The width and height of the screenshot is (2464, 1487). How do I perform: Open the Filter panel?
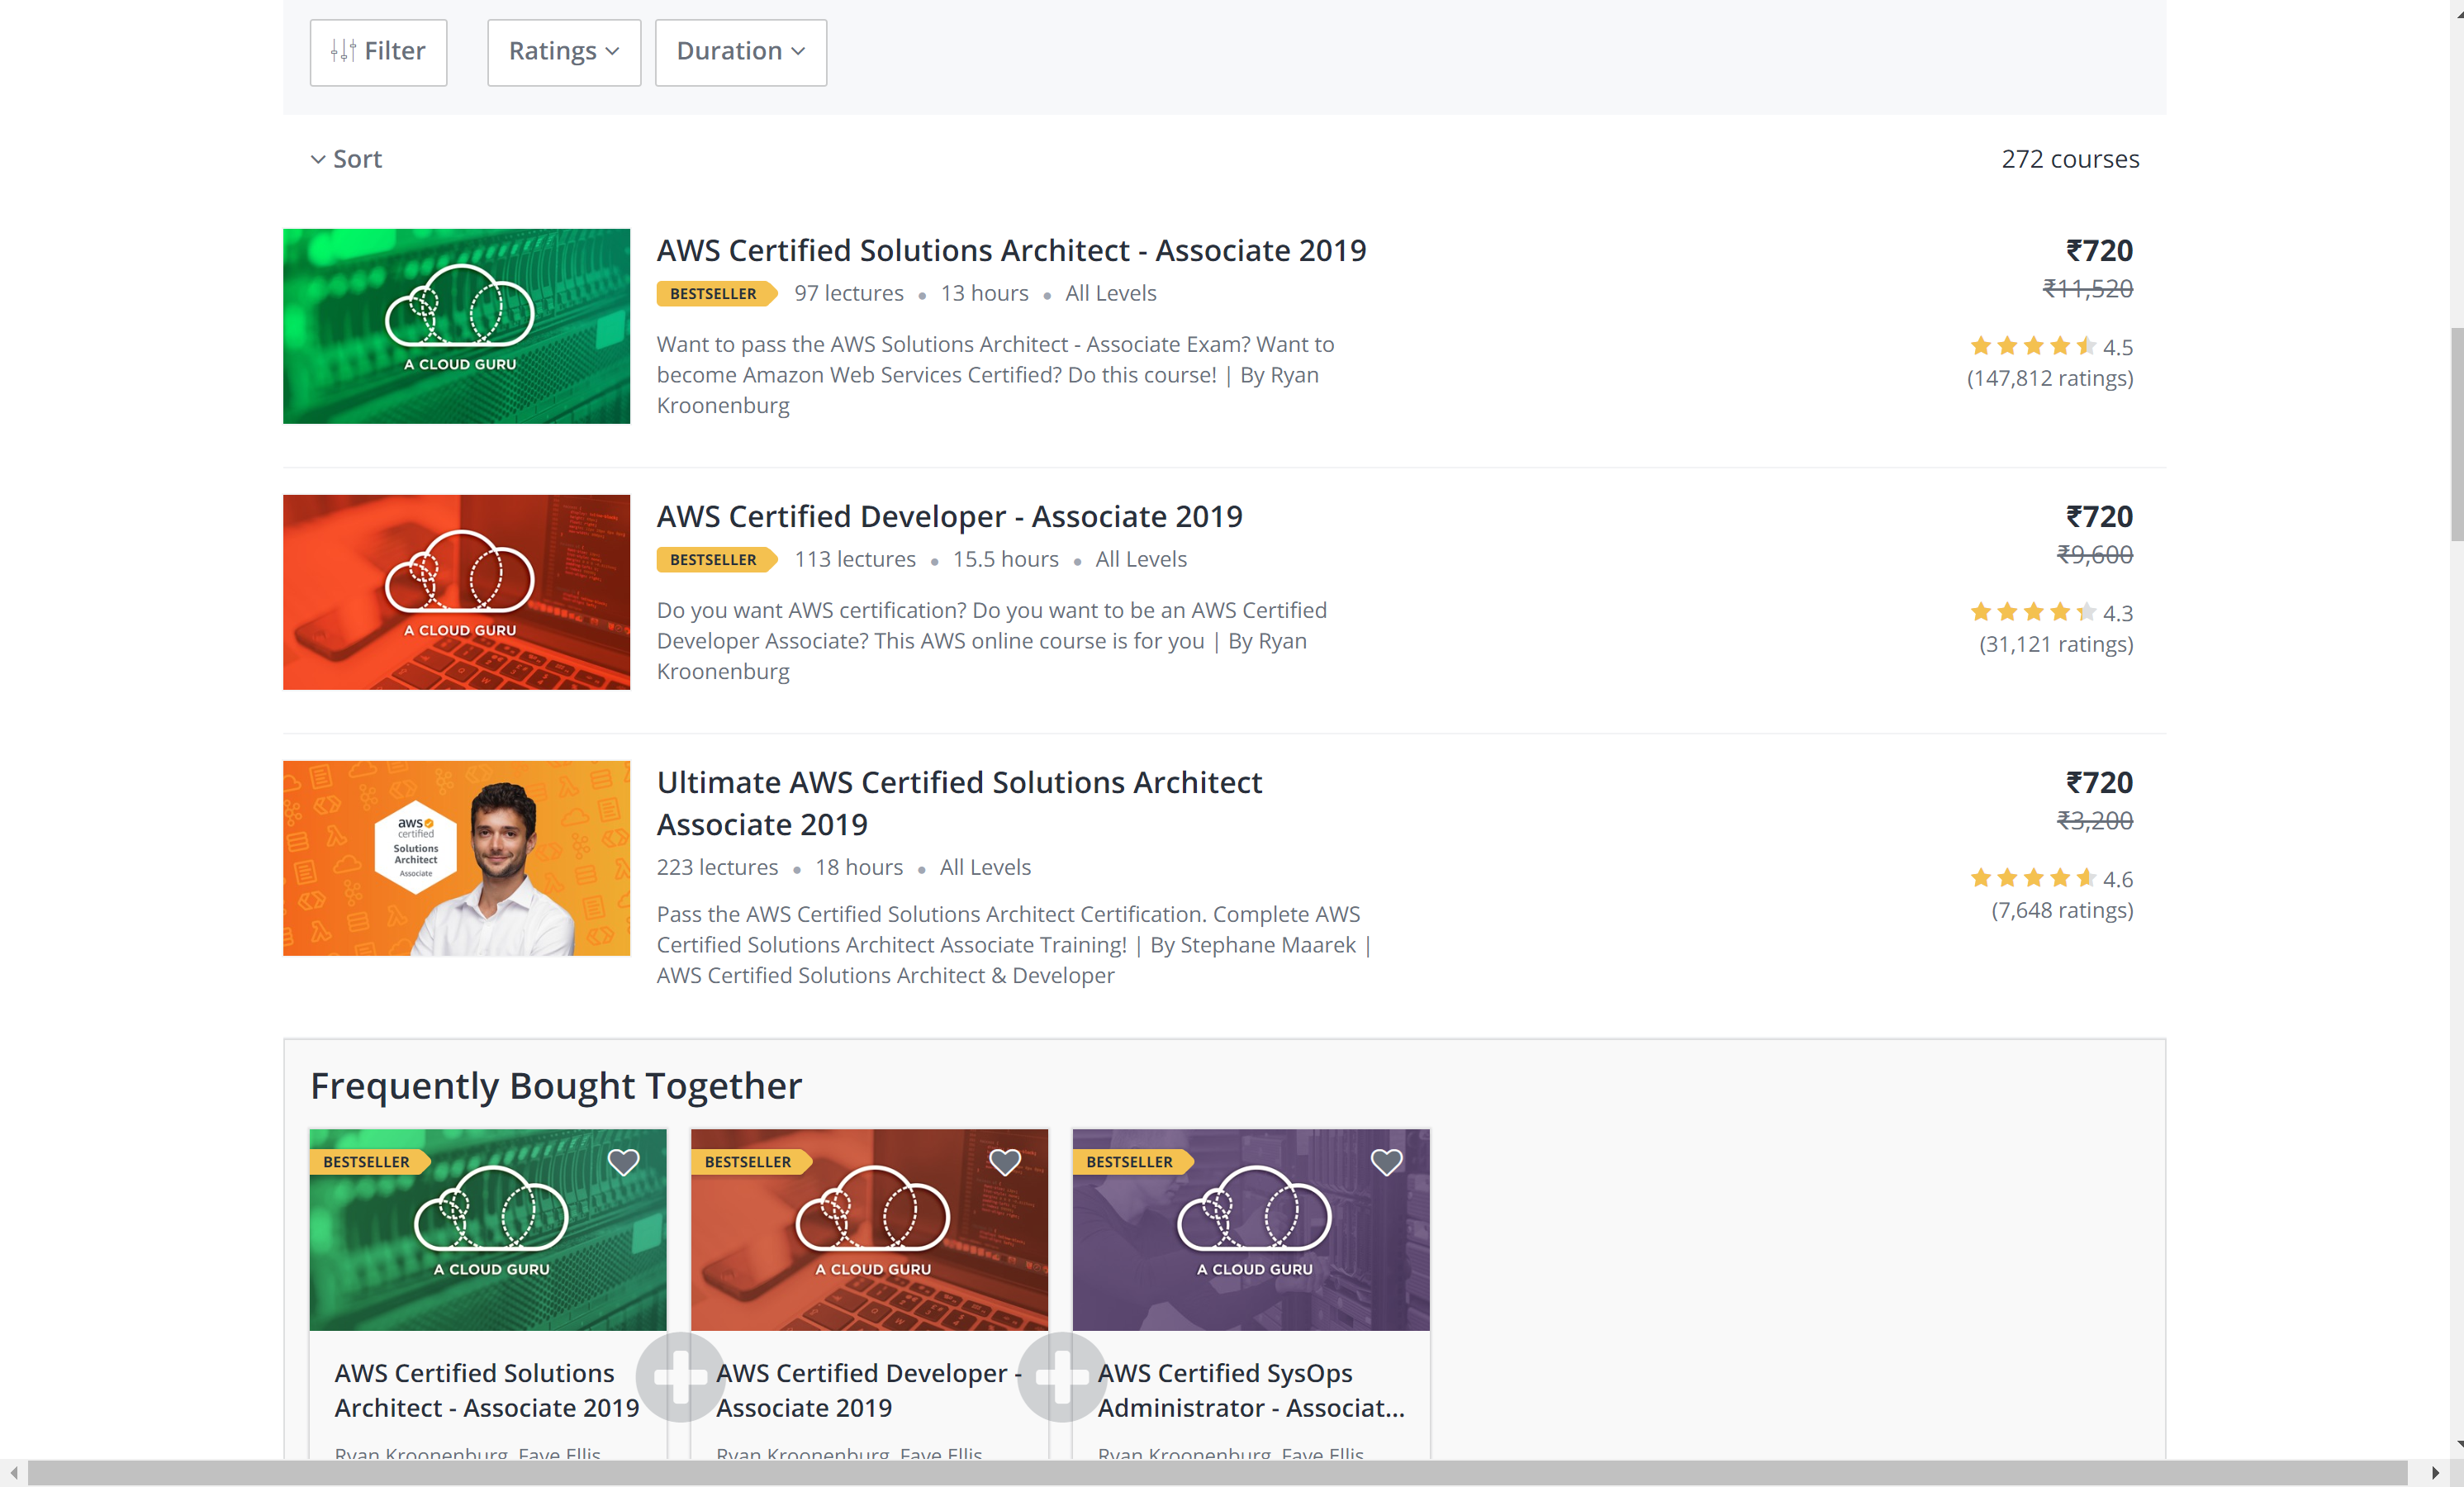click(x=377, y=52)
